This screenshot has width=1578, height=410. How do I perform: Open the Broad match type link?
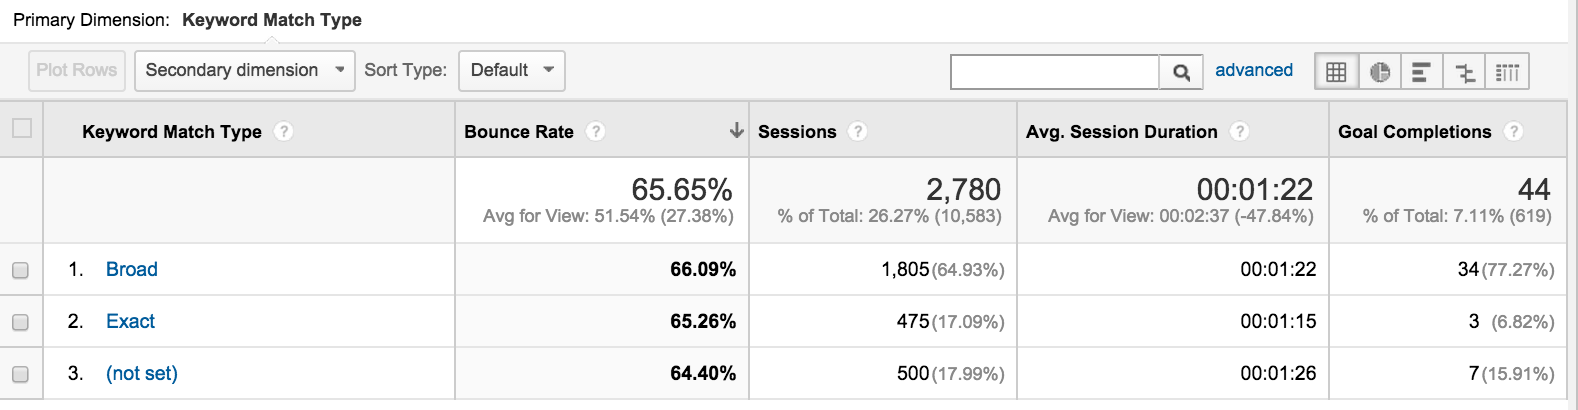pyautogui.click(x=132, y=269)
